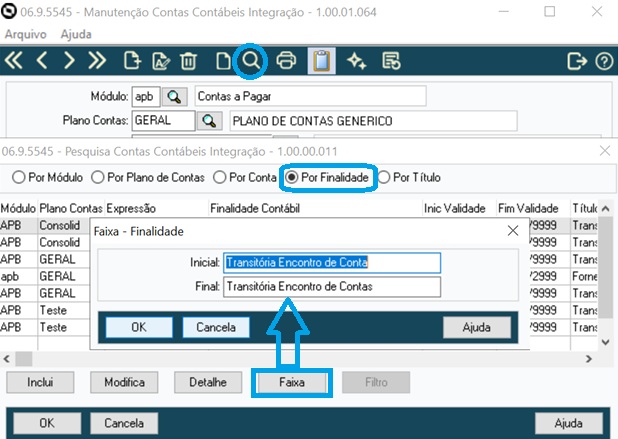Click the Inicial finalidade input field
Screen dimensions: 618x439
click(x=332, y=263)
